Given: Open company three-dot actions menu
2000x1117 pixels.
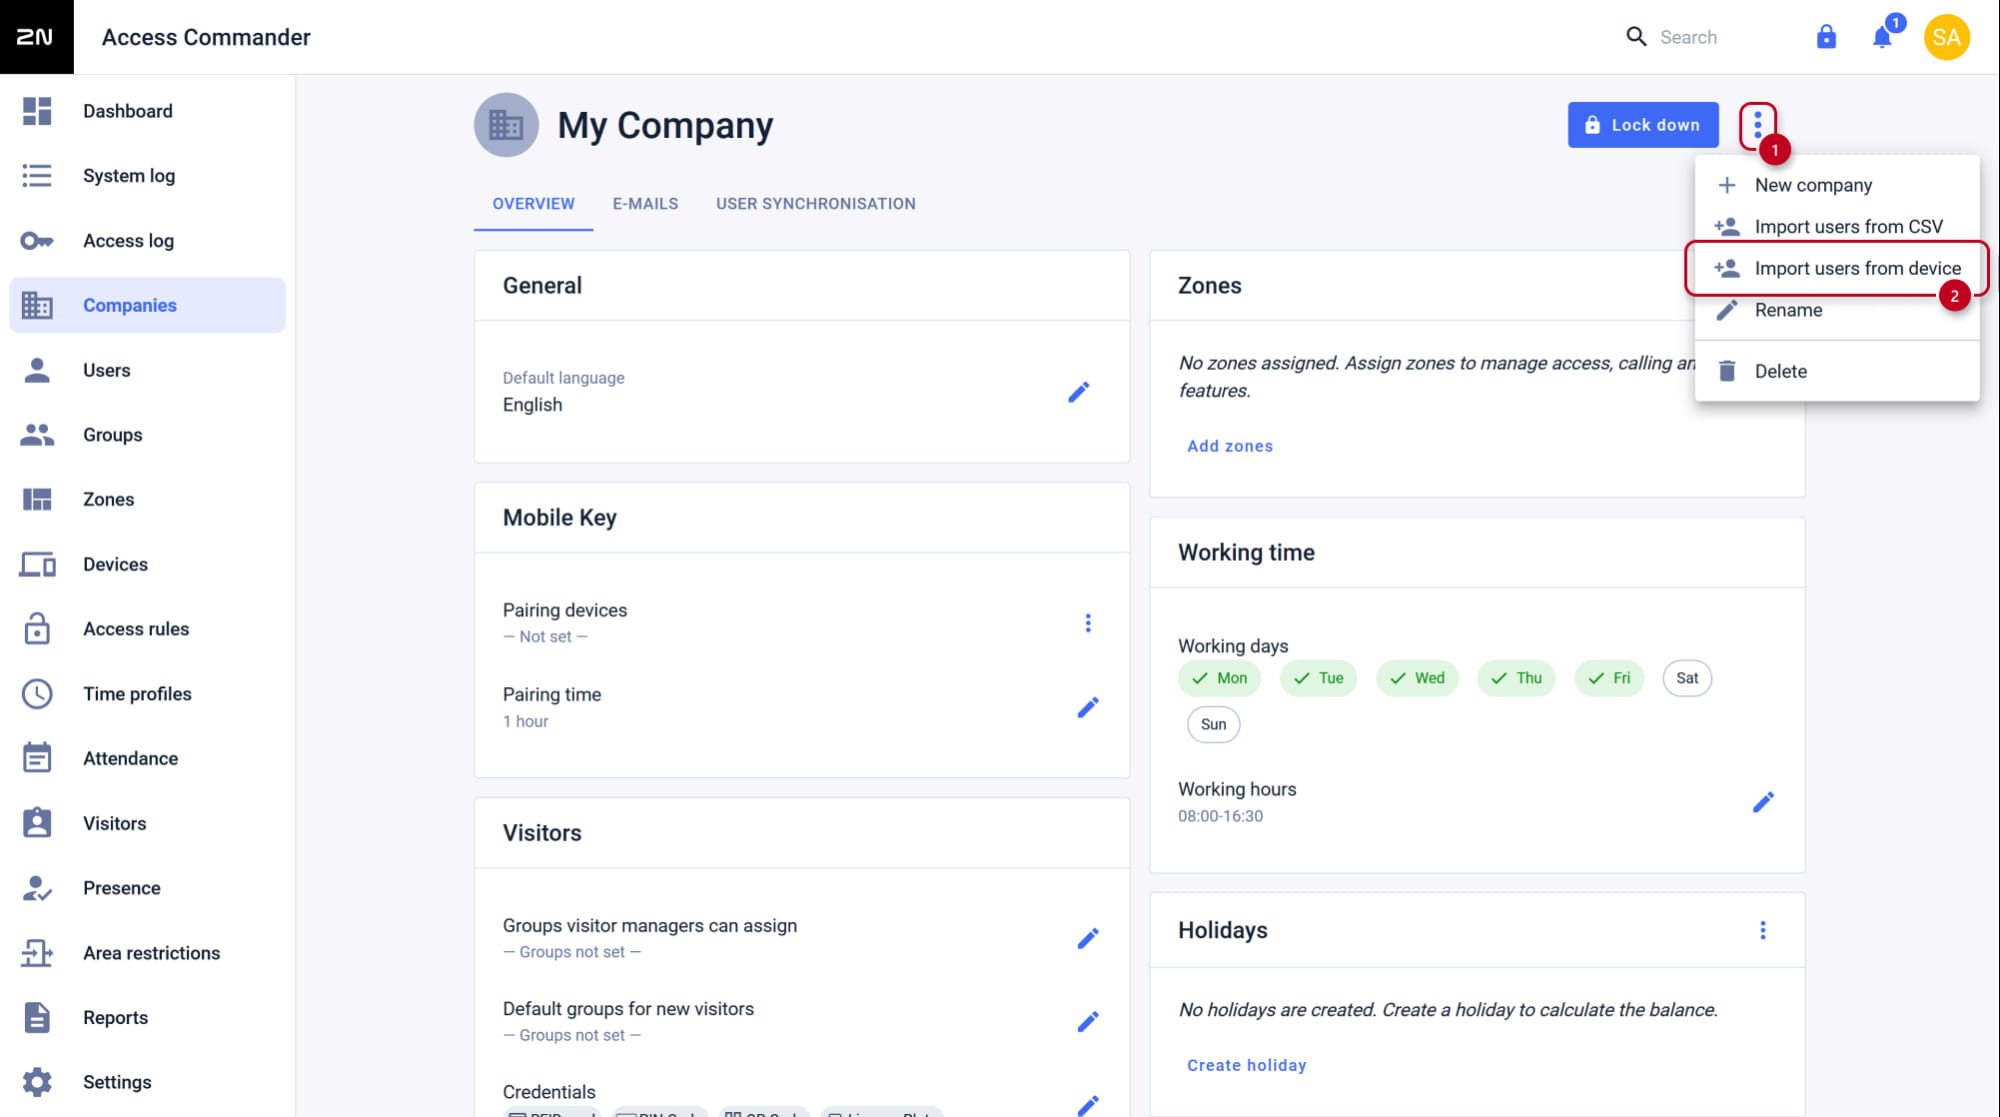Looking at the screenshot, I should pyautogui.click(x=1757, y=125).
